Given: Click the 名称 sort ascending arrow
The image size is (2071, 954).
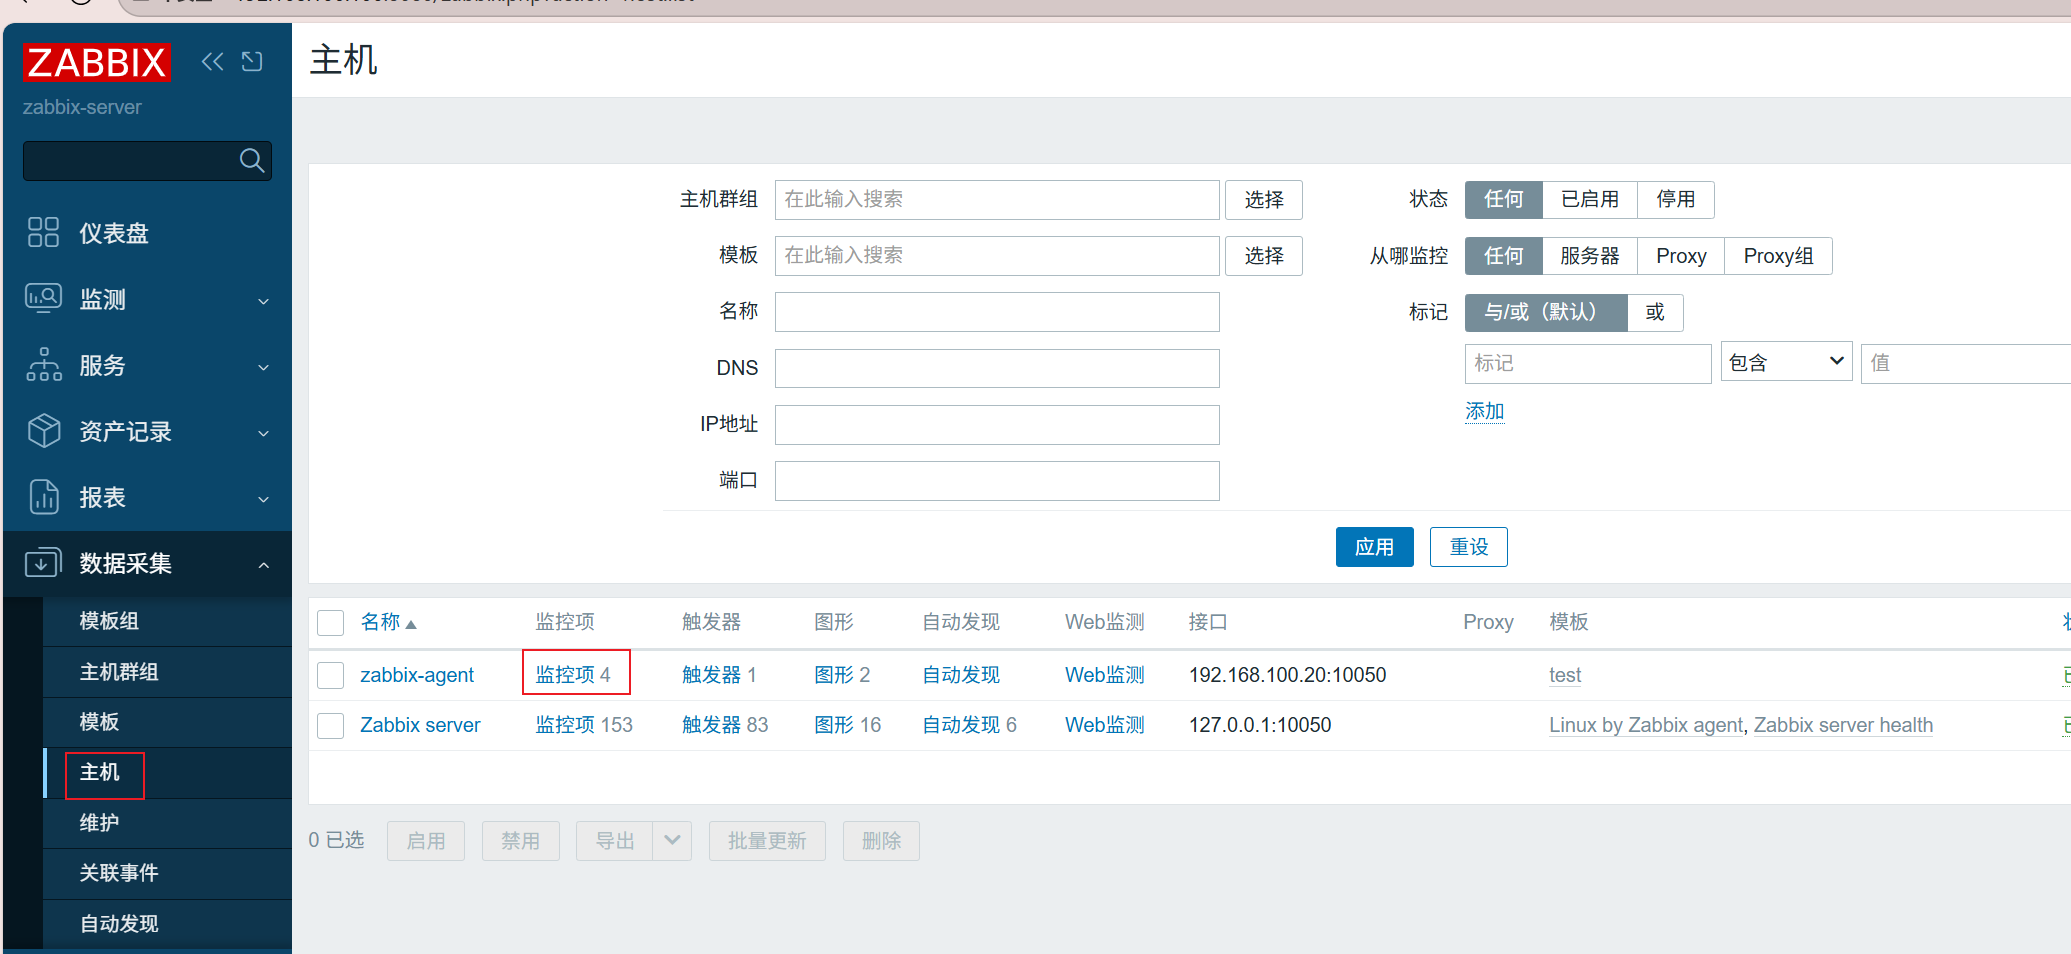Looking at the screenshot, I should click(411, 624).
